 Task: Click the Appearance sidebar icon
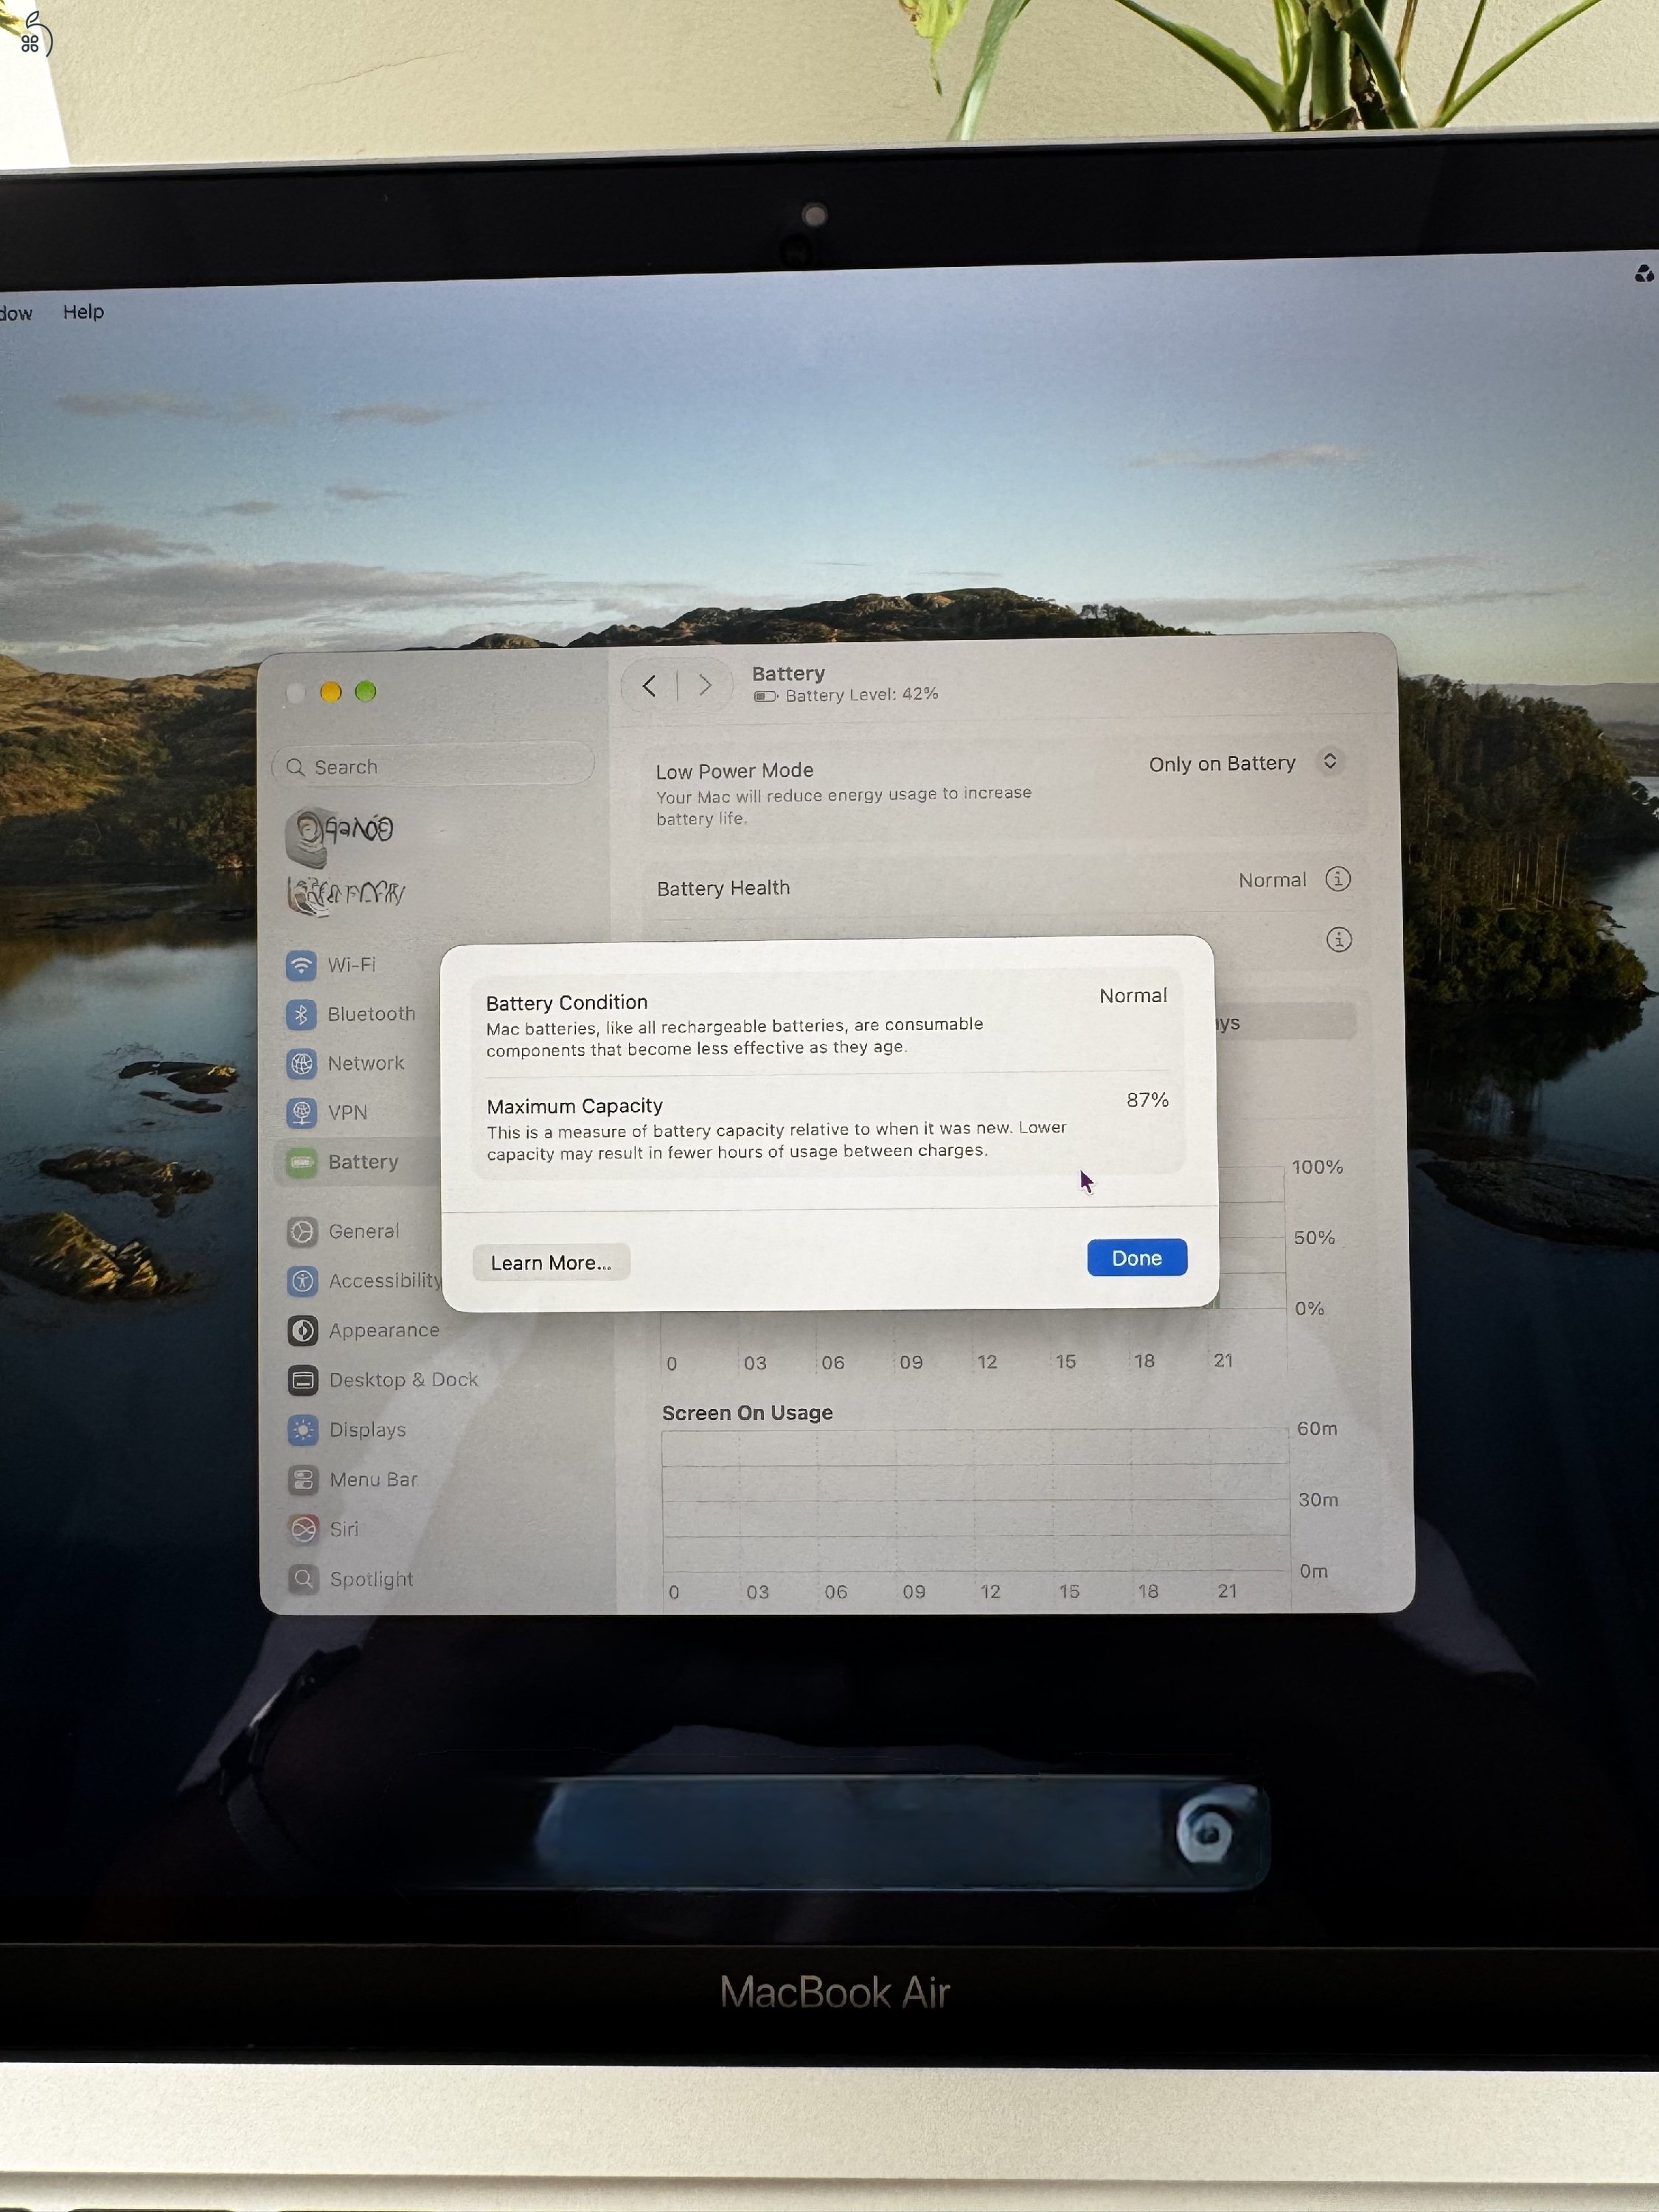point(302,1331)
